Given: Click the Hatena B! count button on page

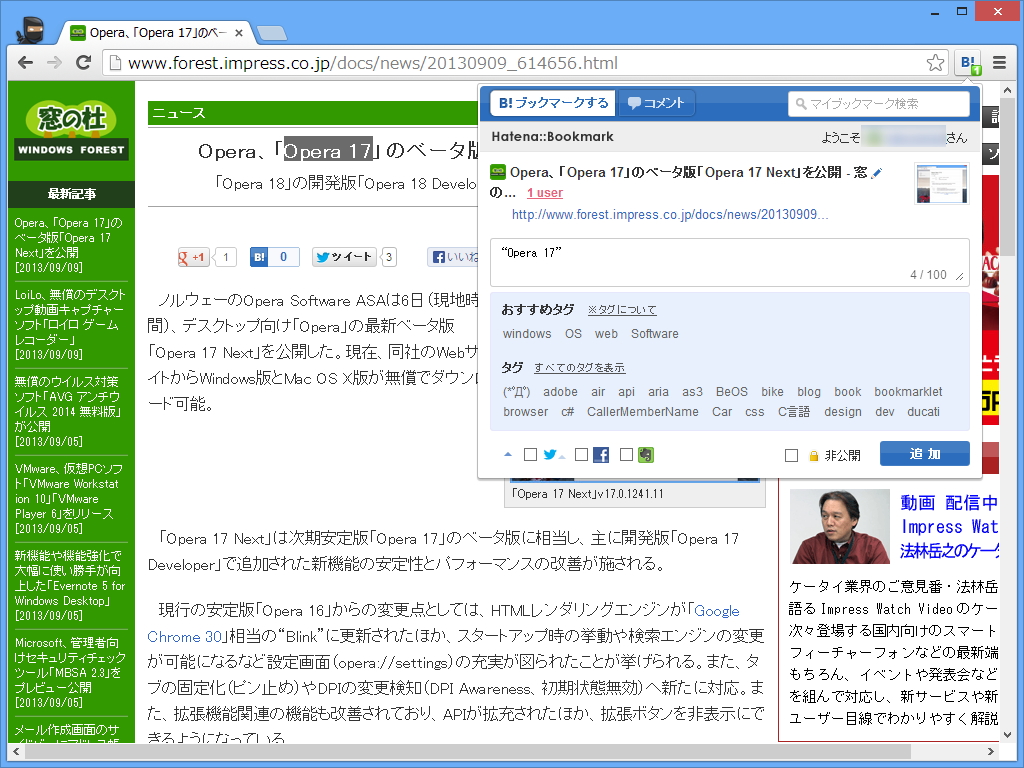Looking at the screenshot, I should coord(274,257).
